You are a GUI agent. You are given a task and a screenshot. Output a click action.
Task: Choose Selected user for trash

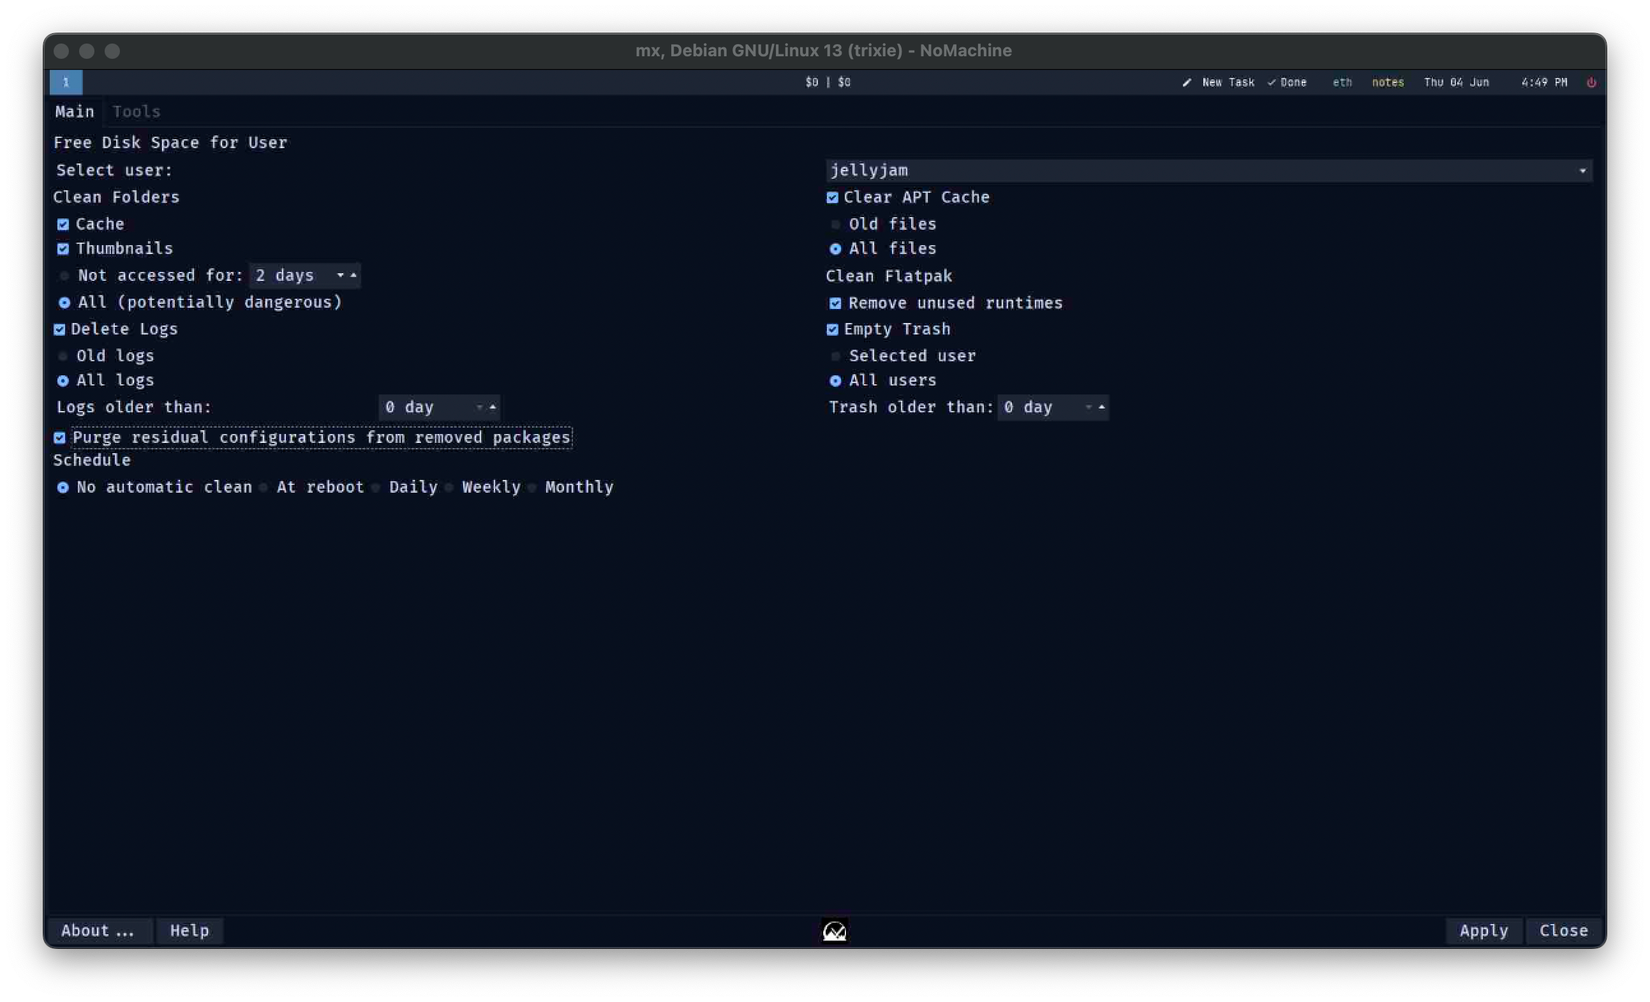click(836, 356)
